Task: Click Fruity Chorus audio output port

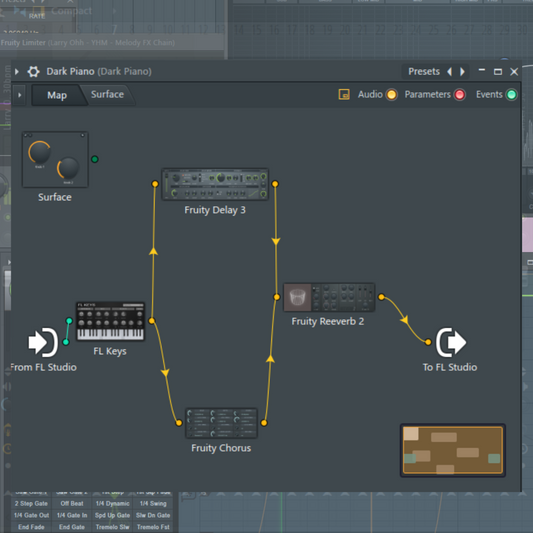Action: pos(264,423)
